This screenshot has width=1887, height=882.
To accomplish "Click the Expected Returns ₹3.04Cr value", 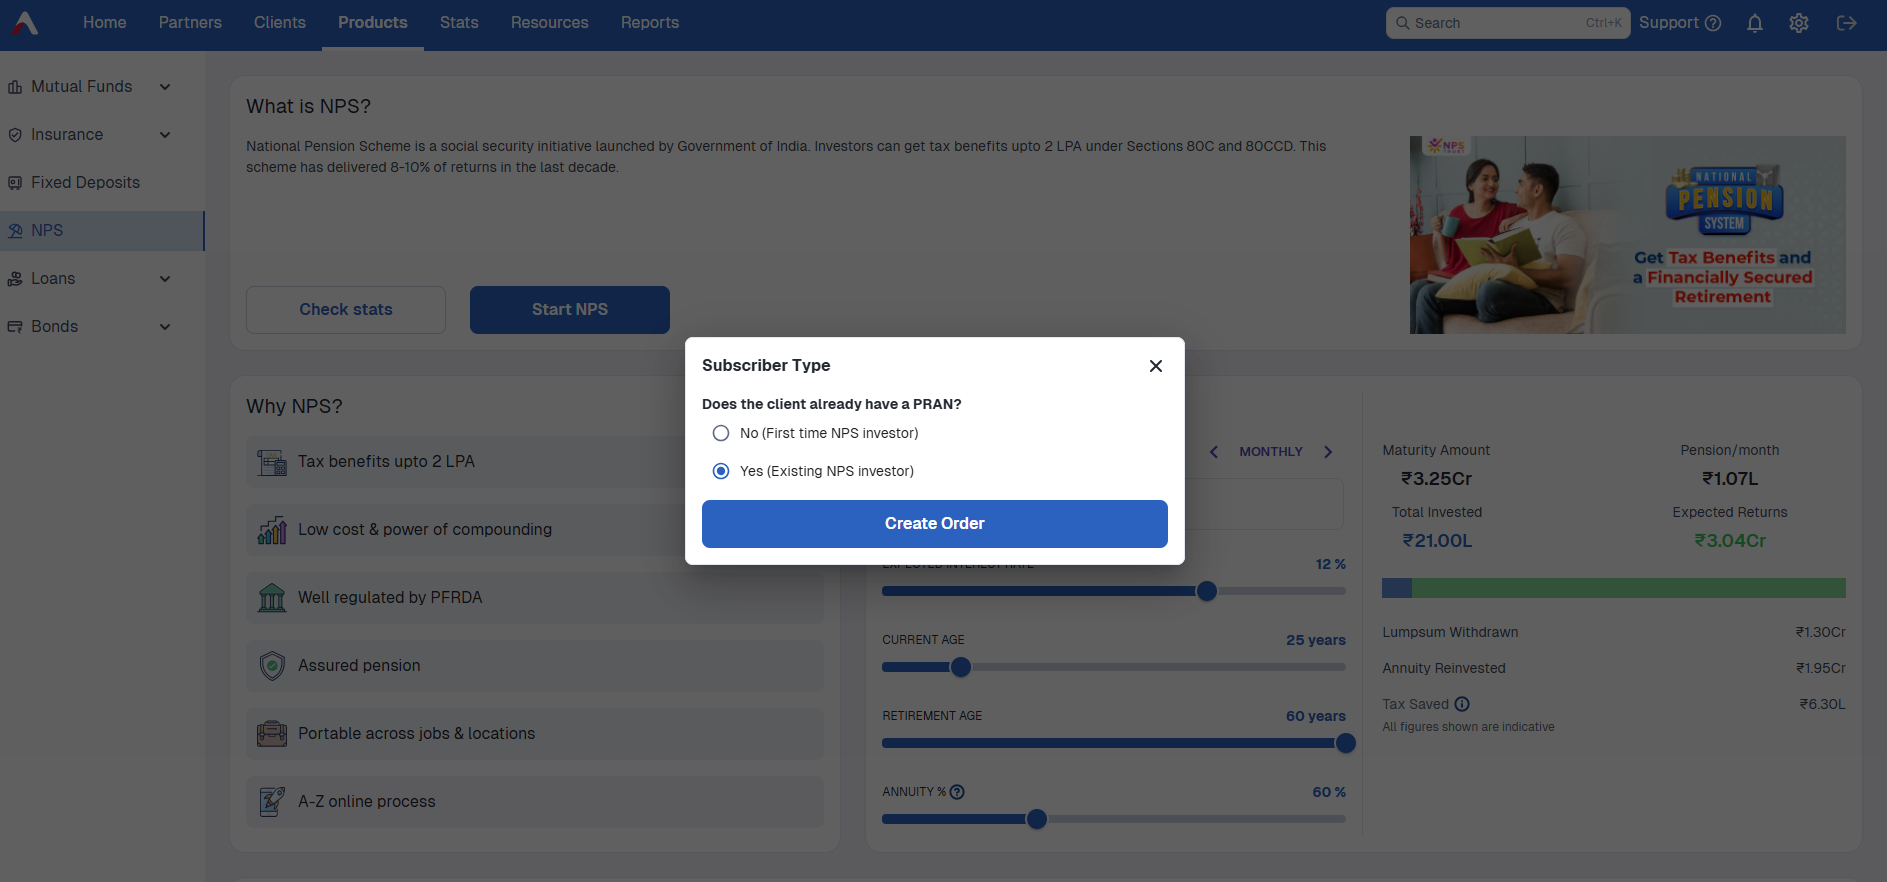I will pyautogui.click(x=1730, y=541).
